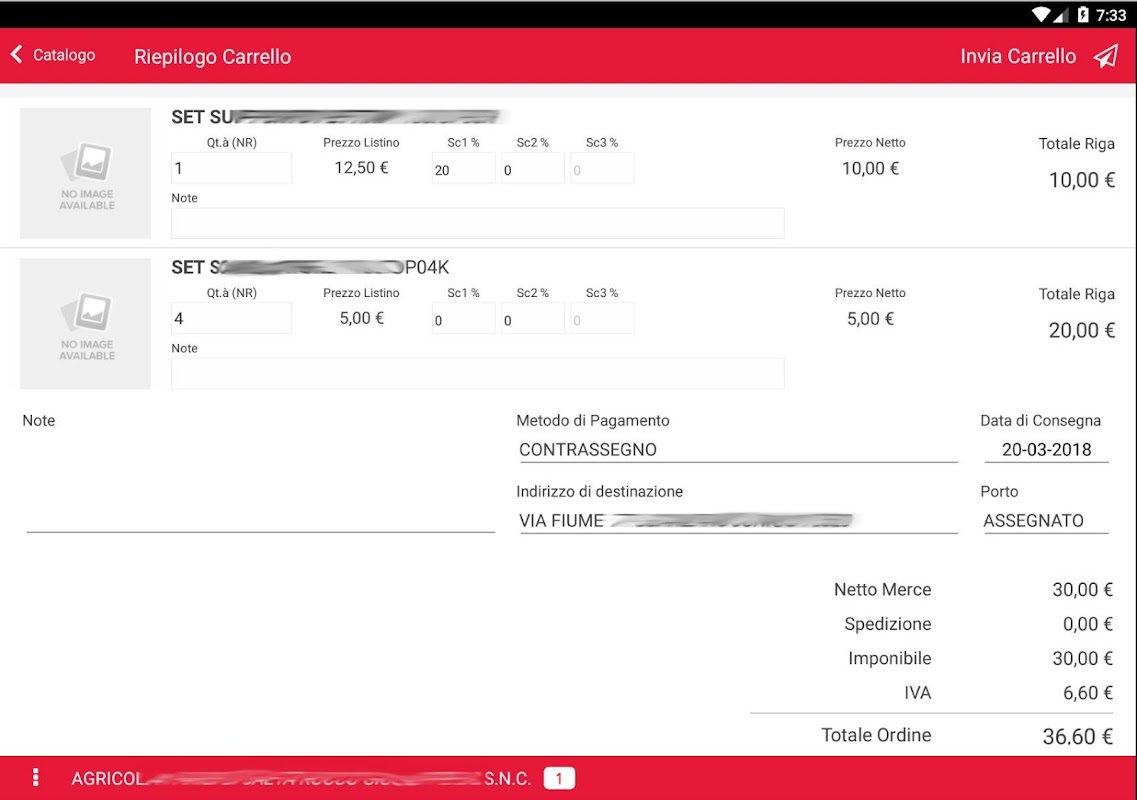Open payment method CONTRASSEGNO selector
1137x800 pixels.
[x=737, y=450]
